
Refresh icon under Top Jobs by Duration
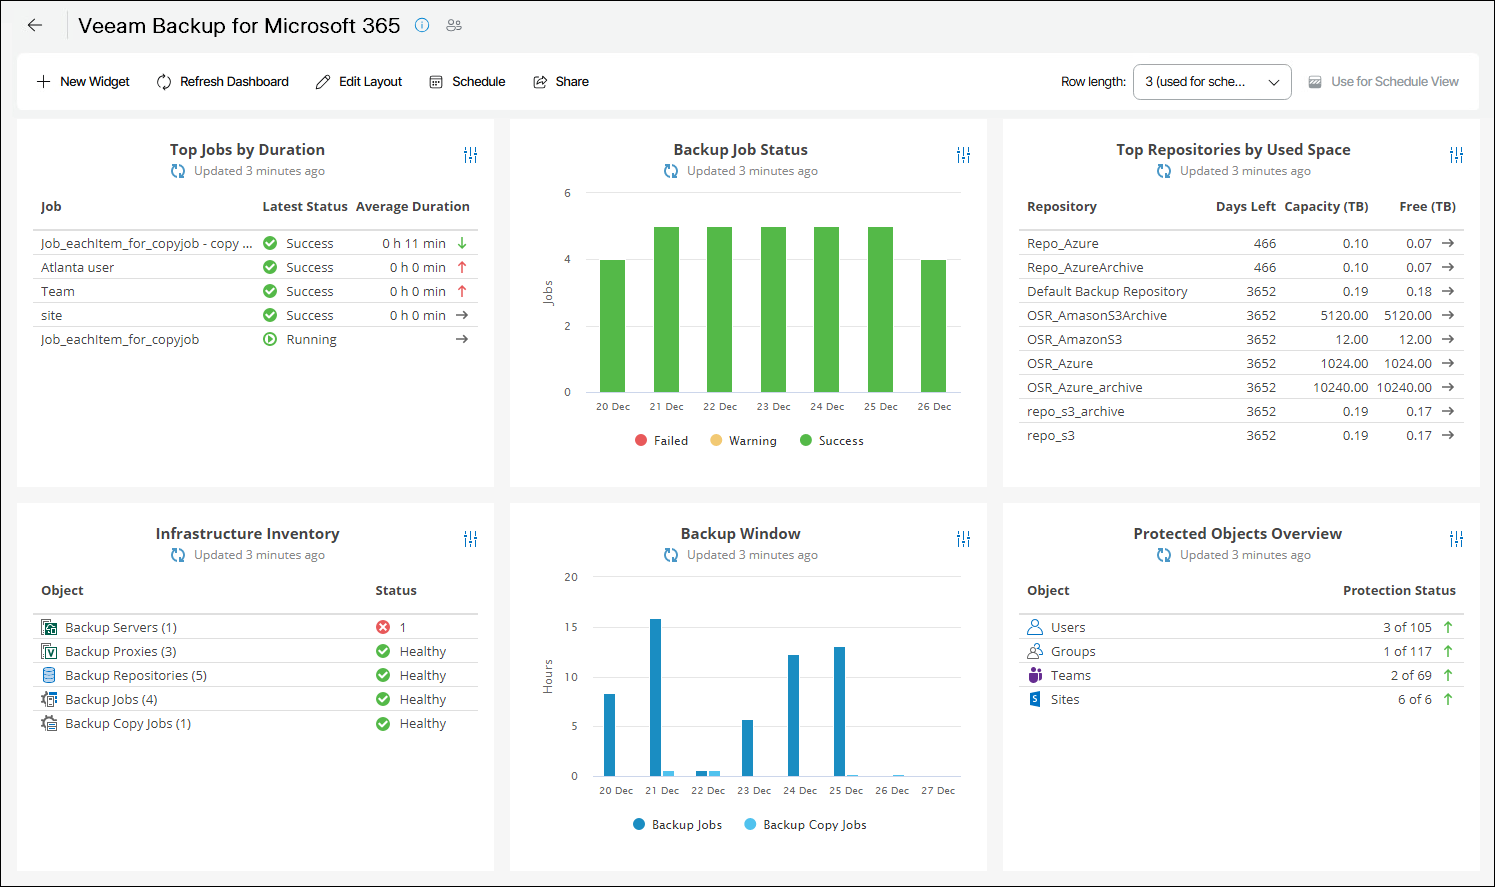coord(178,171)
